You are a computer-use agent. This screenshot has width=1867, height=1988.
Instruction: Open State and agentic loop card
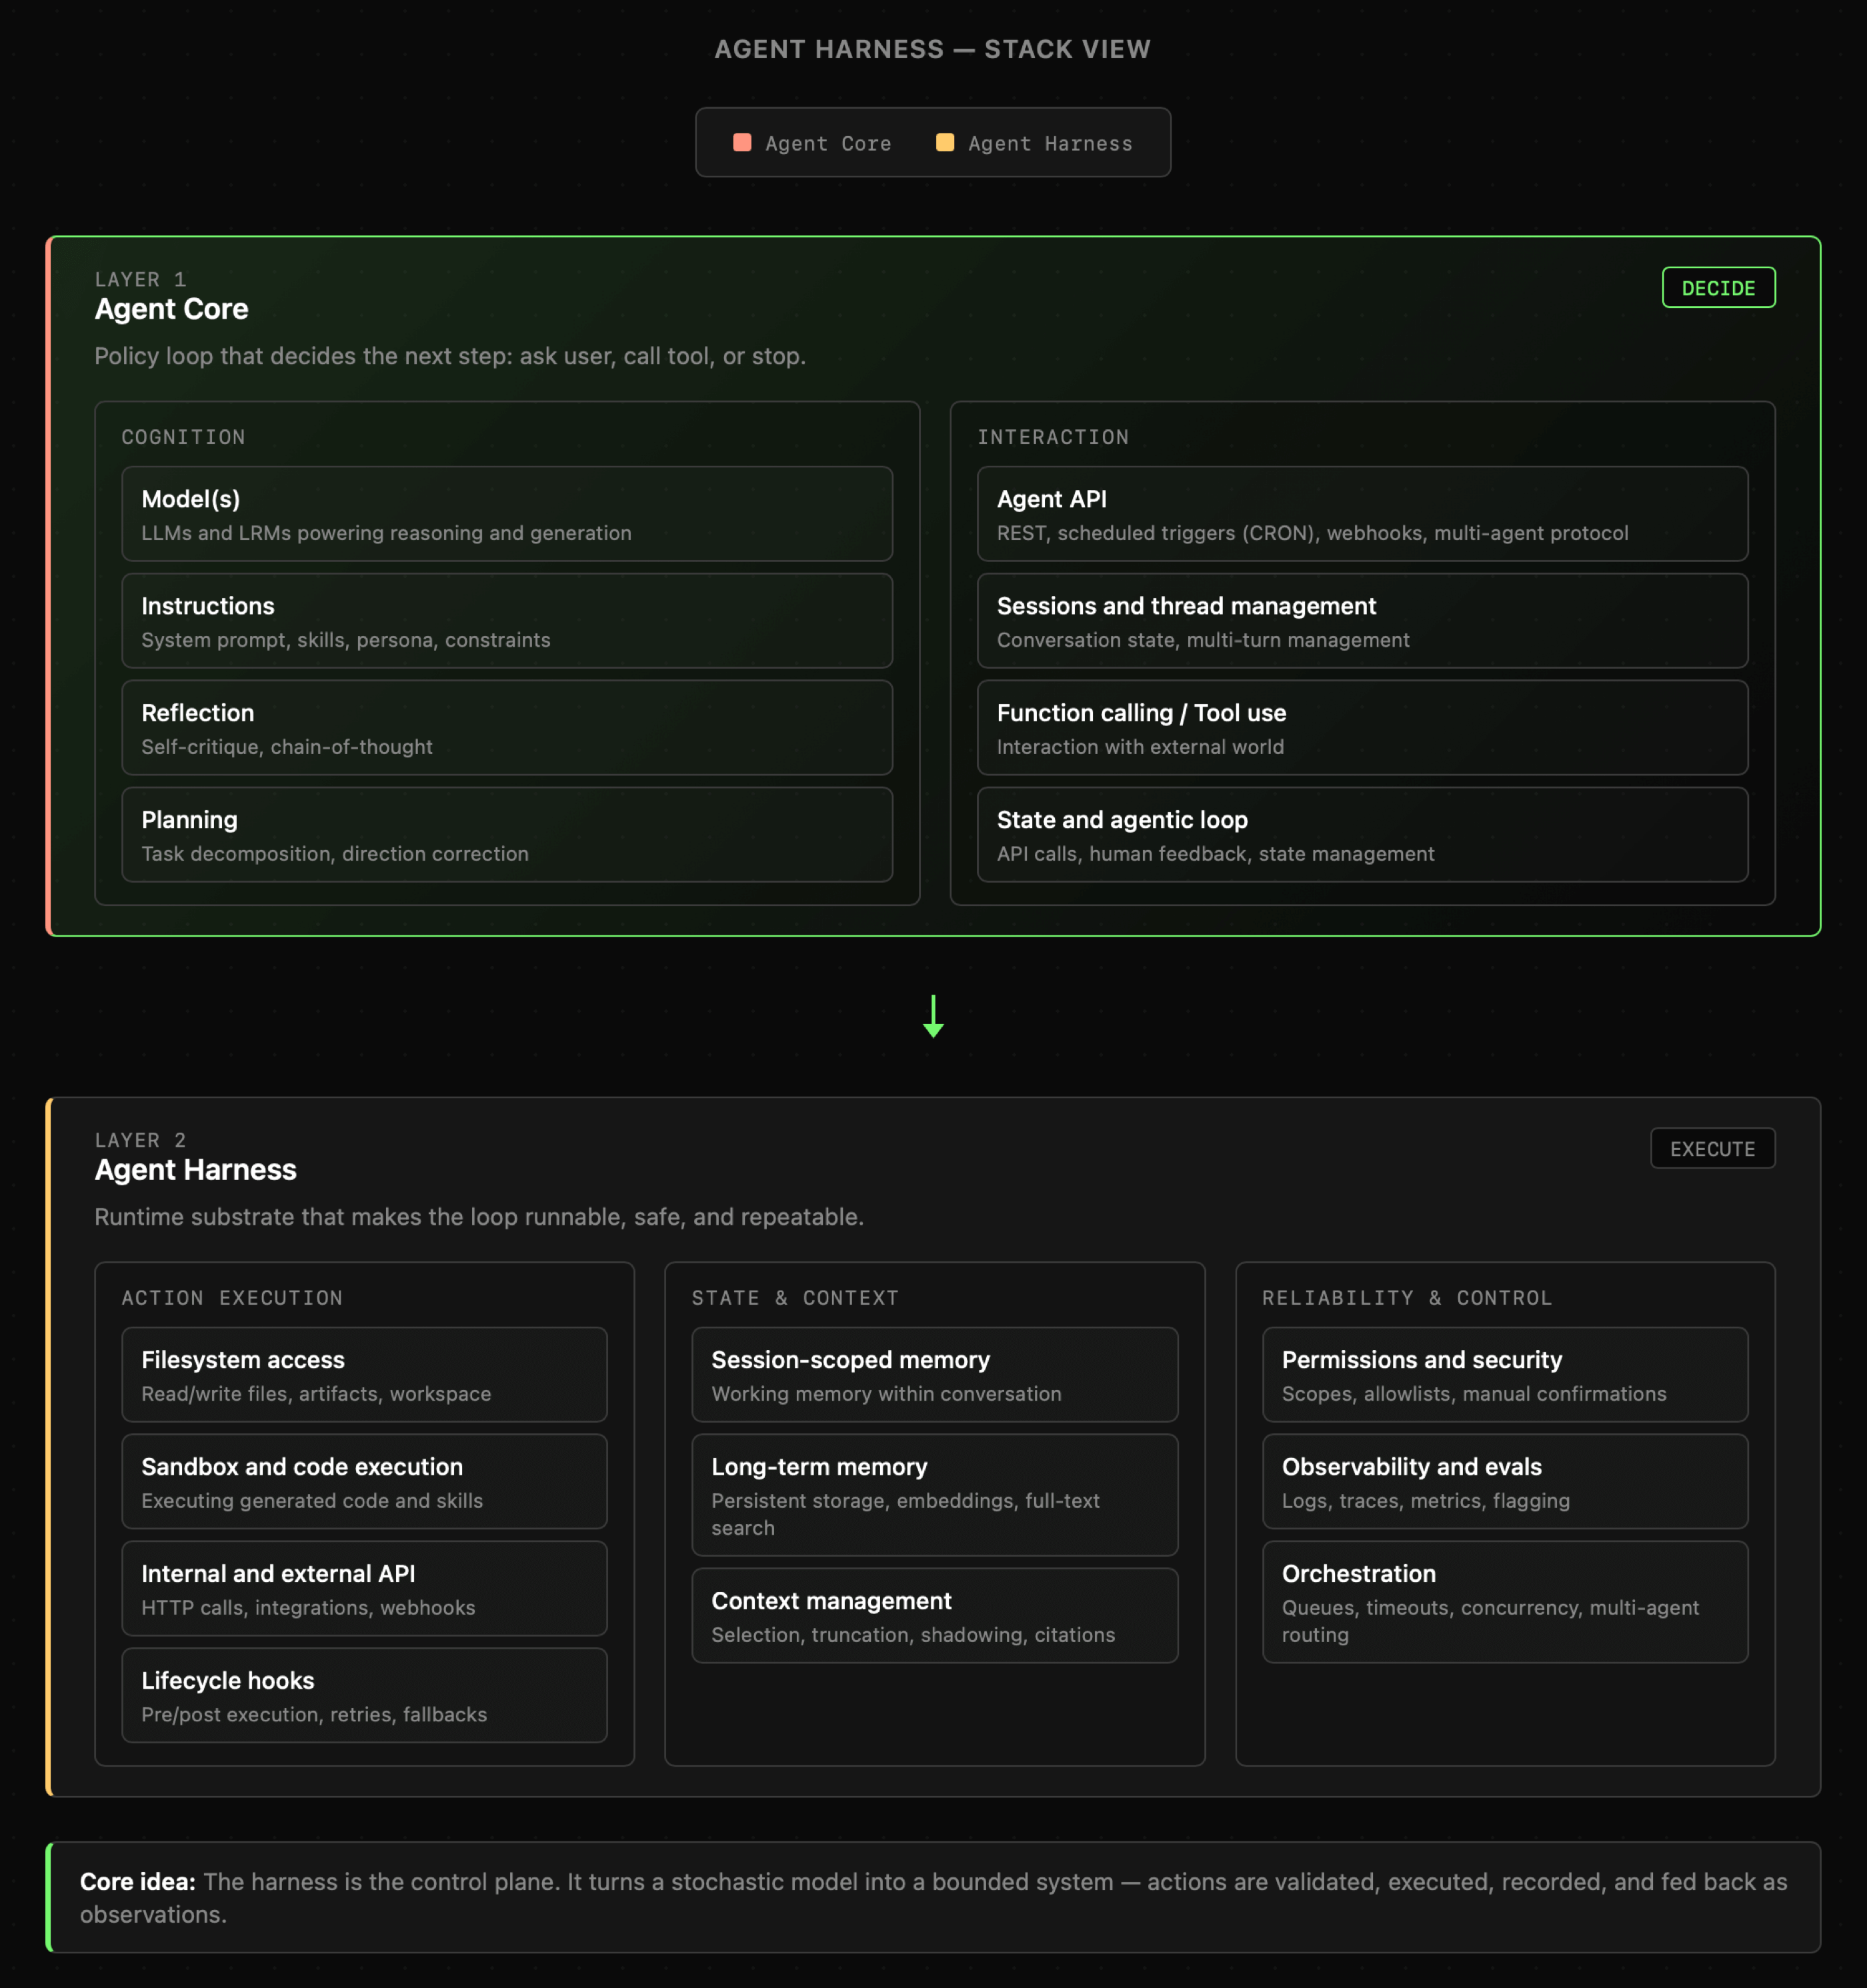(x=1361, y=835)
